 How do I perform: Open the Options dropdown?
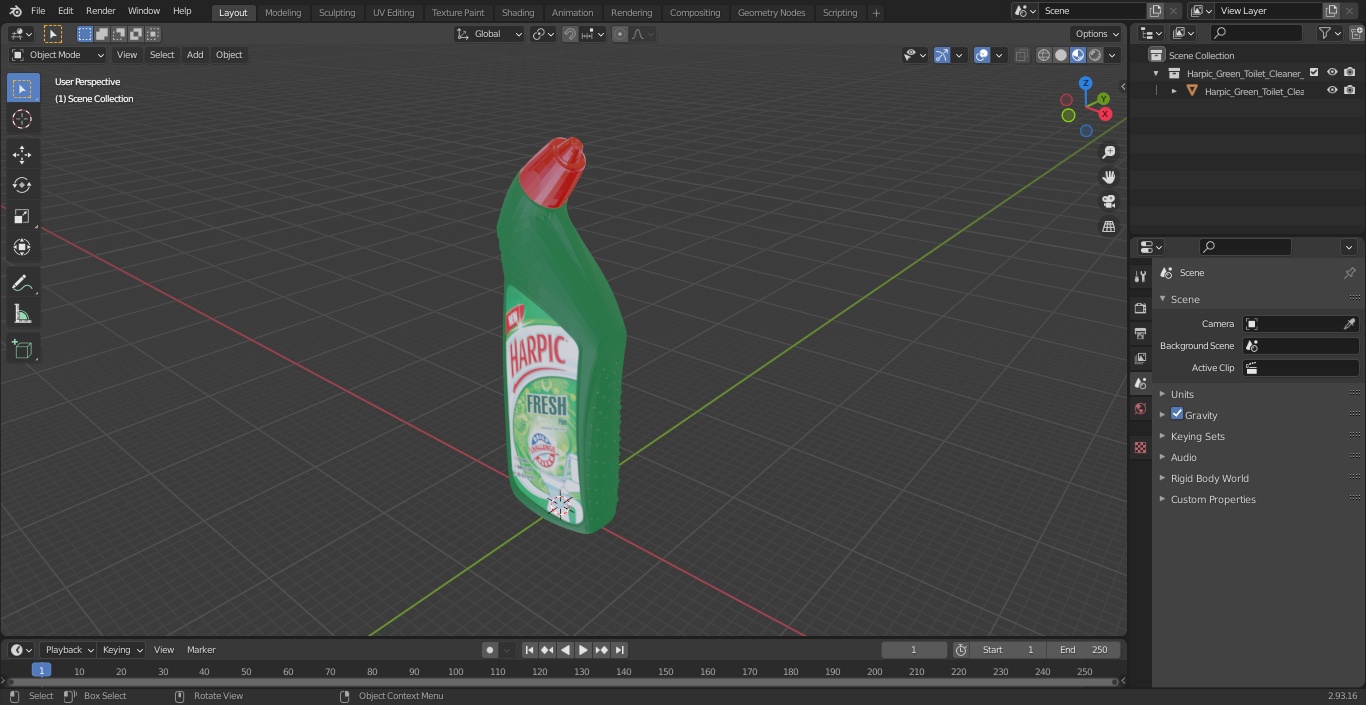click(1097, 34)
